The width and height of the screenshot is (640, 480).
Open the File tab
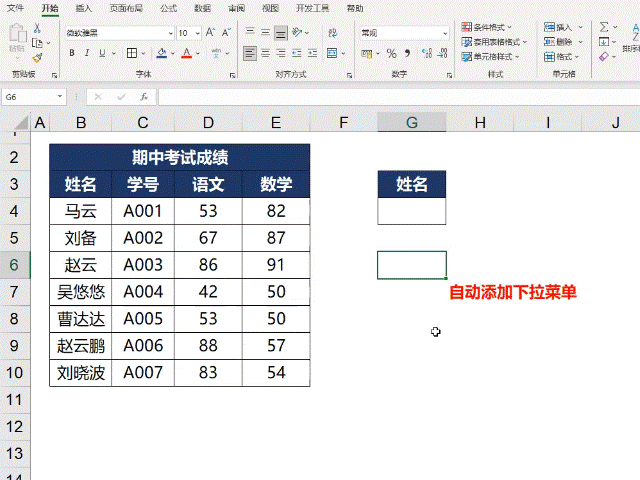click(x=16, y=8)
